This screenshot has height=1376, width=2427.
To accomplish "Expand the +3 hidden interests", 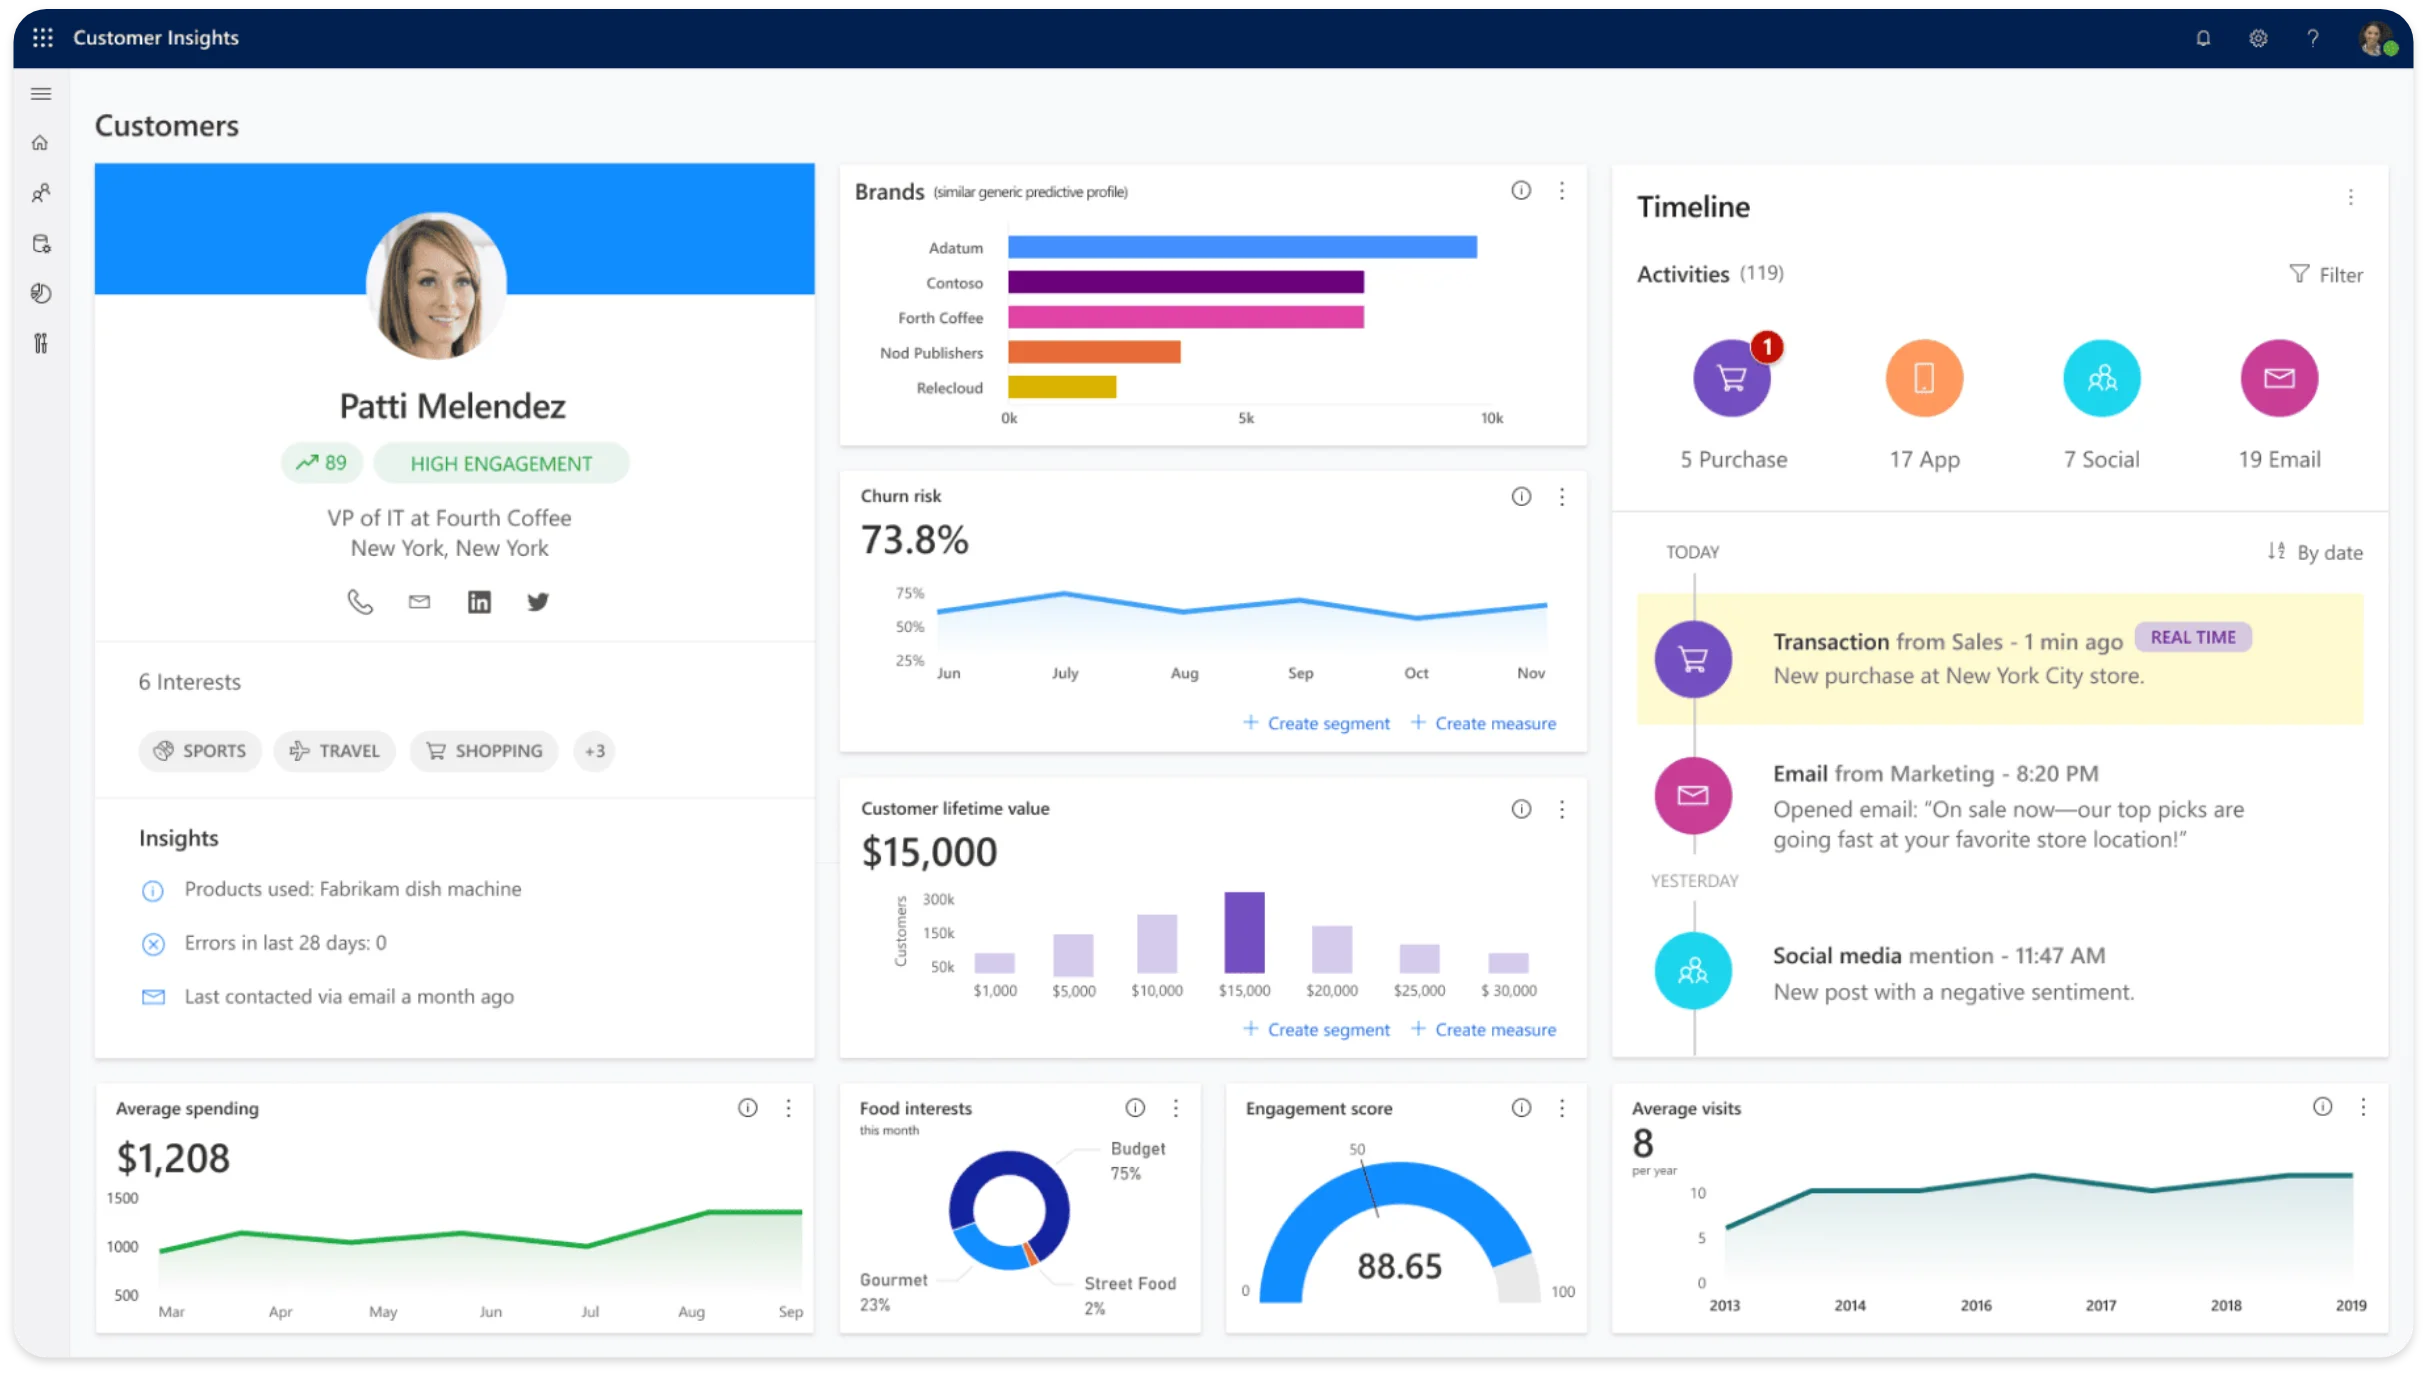I will pos(594,751).
